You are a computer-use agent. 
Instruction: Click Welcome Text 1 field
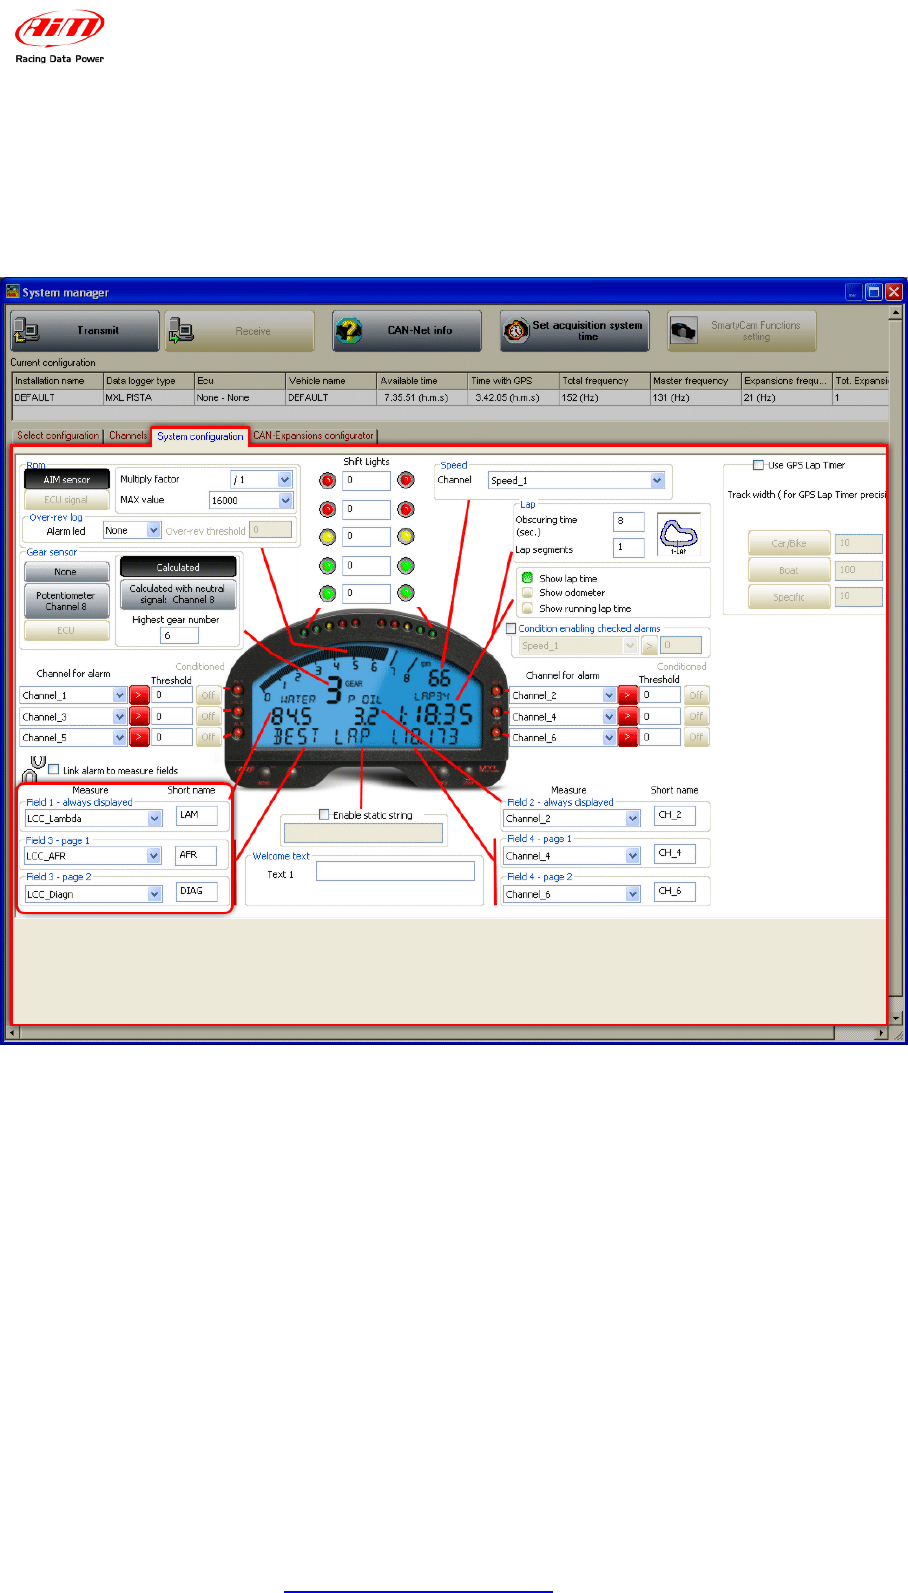tap(395, 872)
